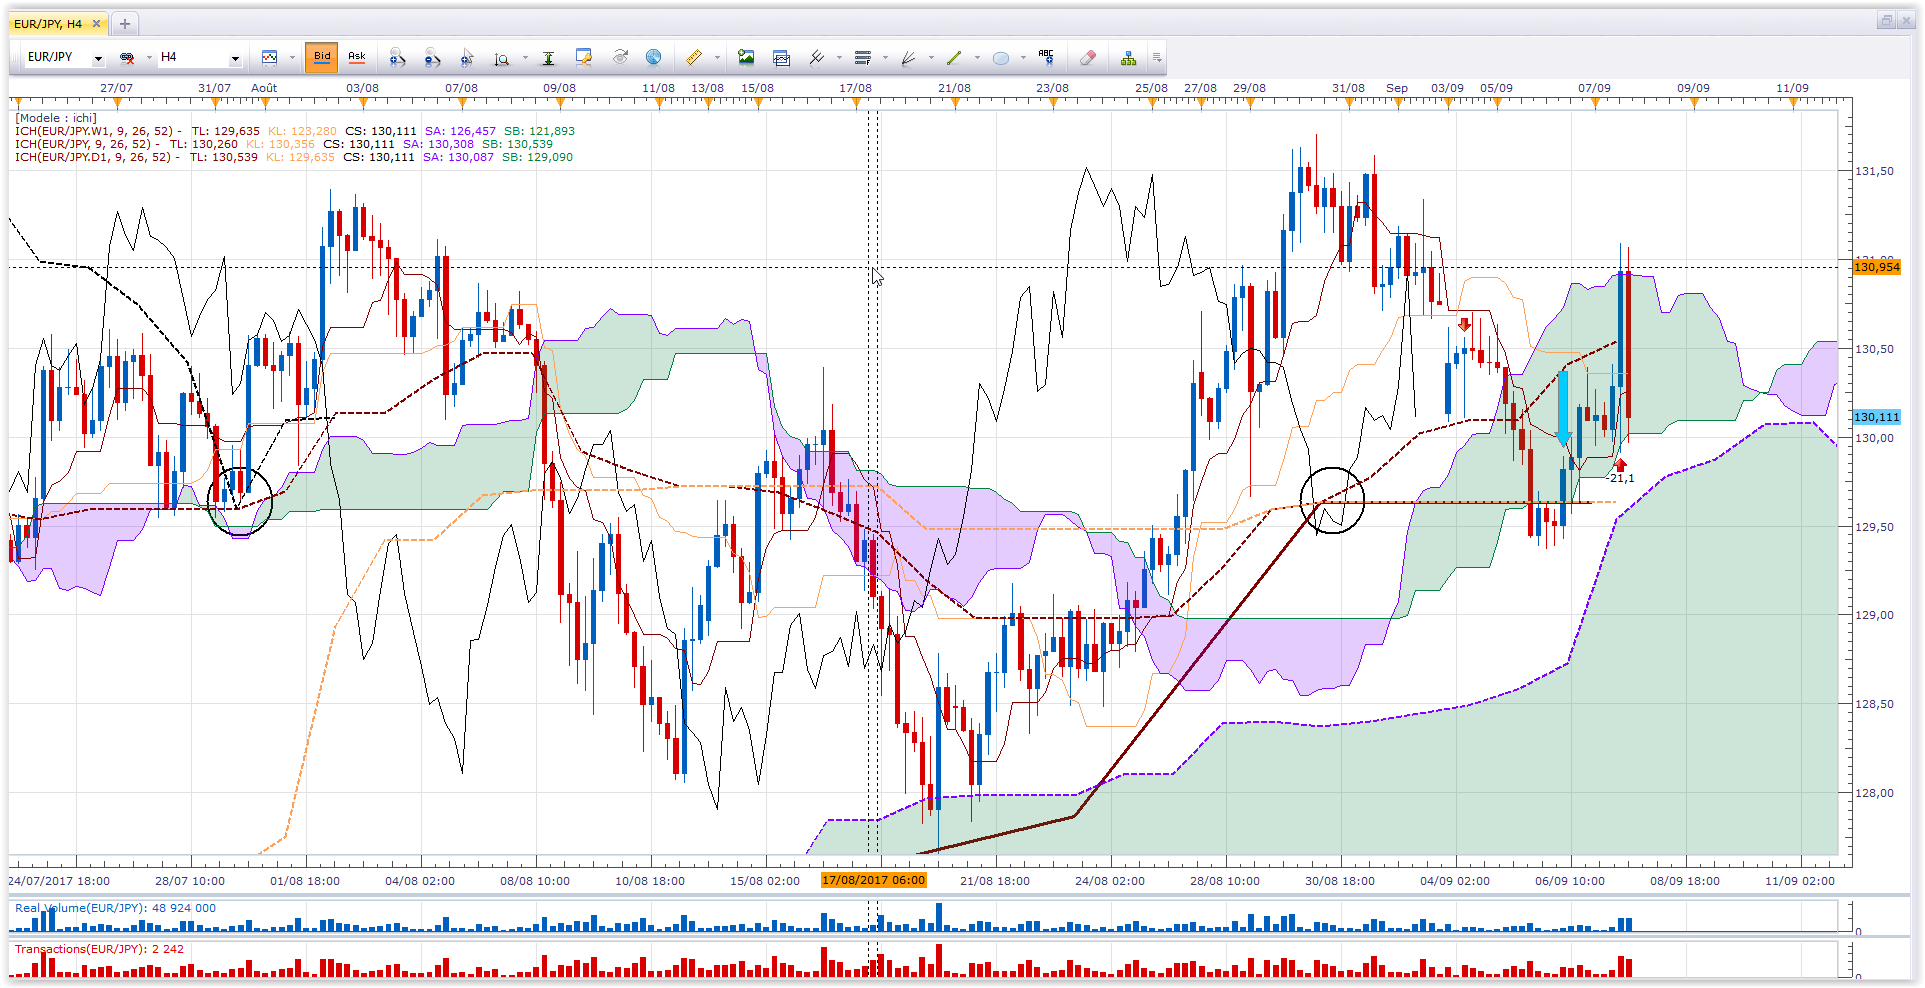Click the 131,50 price axis label
Screen dimensions: 1925x988
[1875, 171]
